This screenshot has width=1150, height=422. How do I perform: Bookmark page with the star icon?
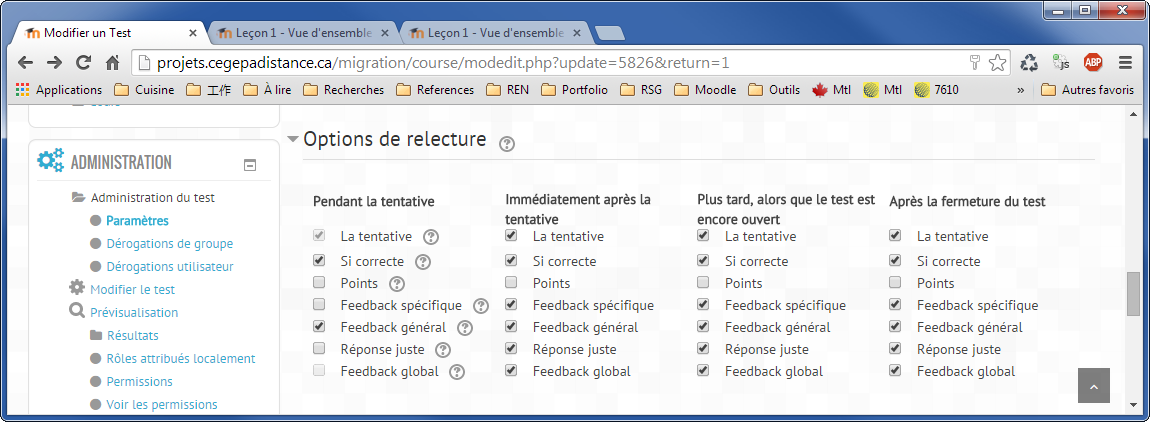997,62
